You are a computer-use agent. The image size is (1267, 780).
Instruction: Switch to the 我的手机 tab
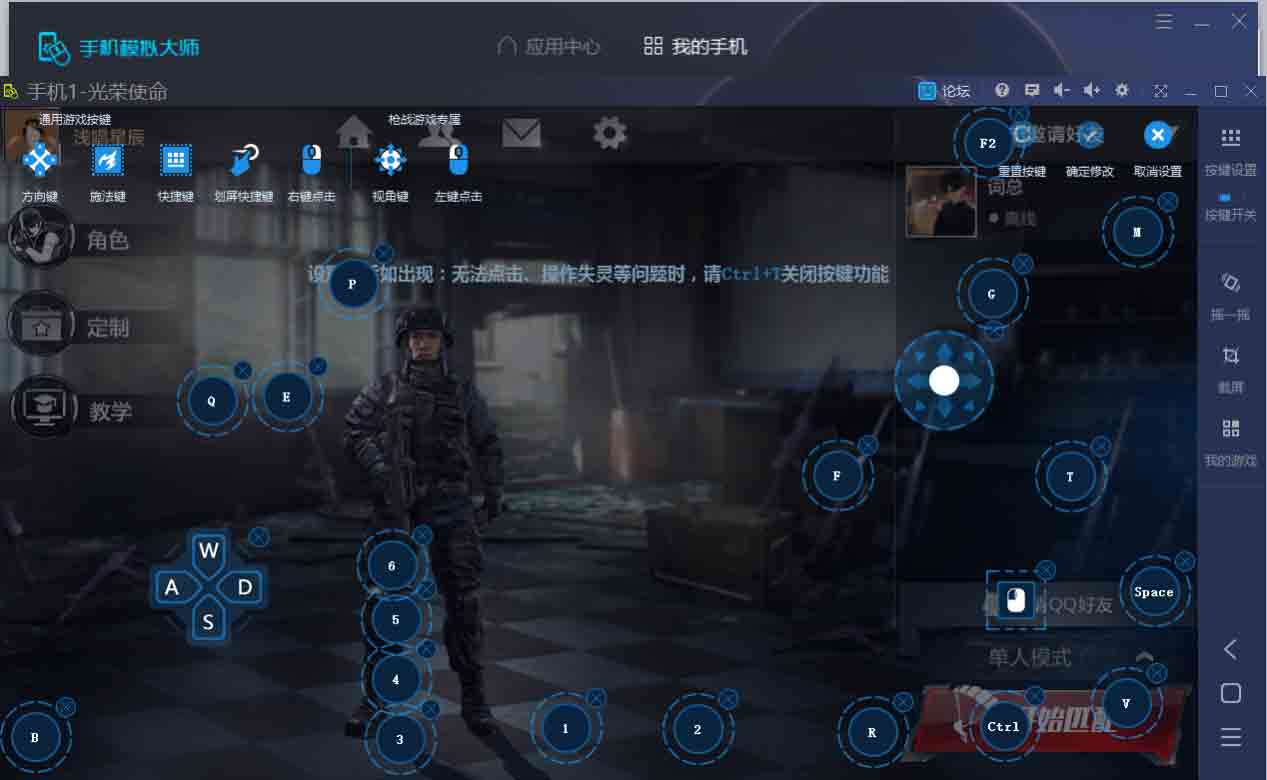tap(695, 46)
